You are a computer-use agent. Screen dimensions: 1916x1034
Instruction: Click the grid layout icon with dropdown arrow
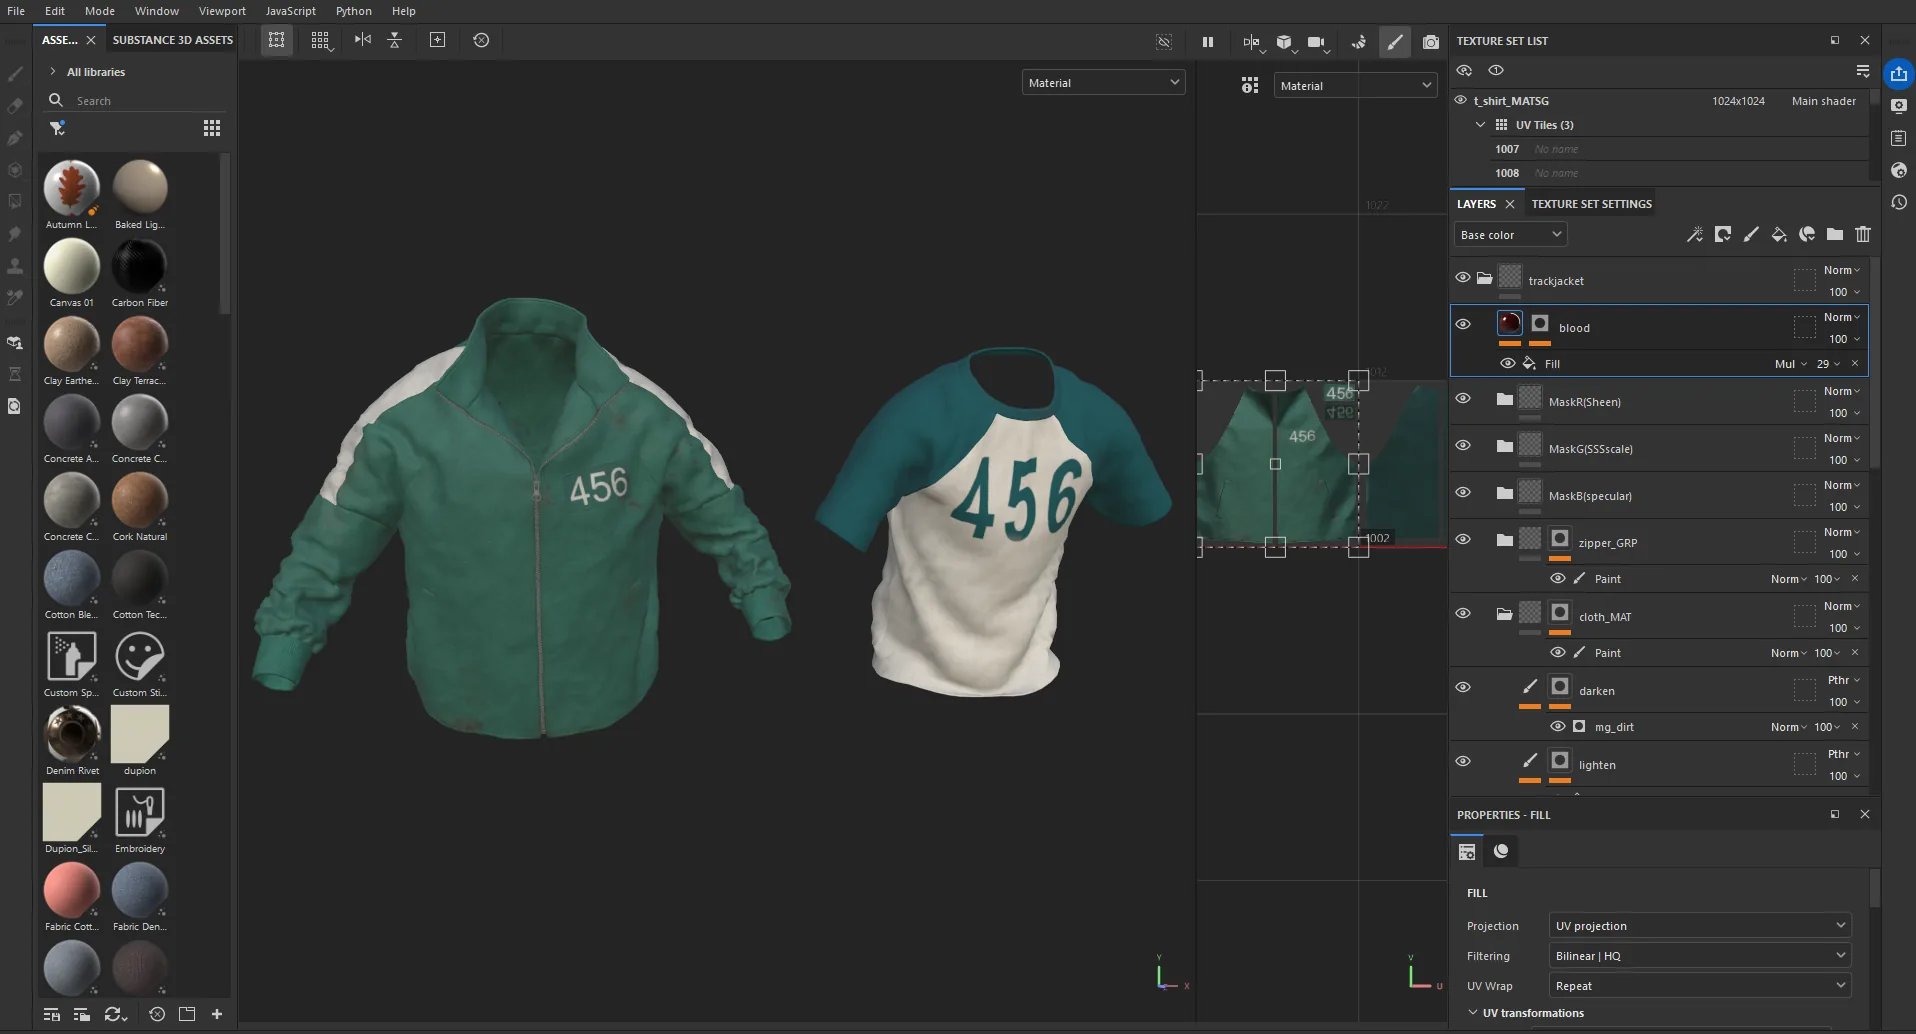point(320,40)
